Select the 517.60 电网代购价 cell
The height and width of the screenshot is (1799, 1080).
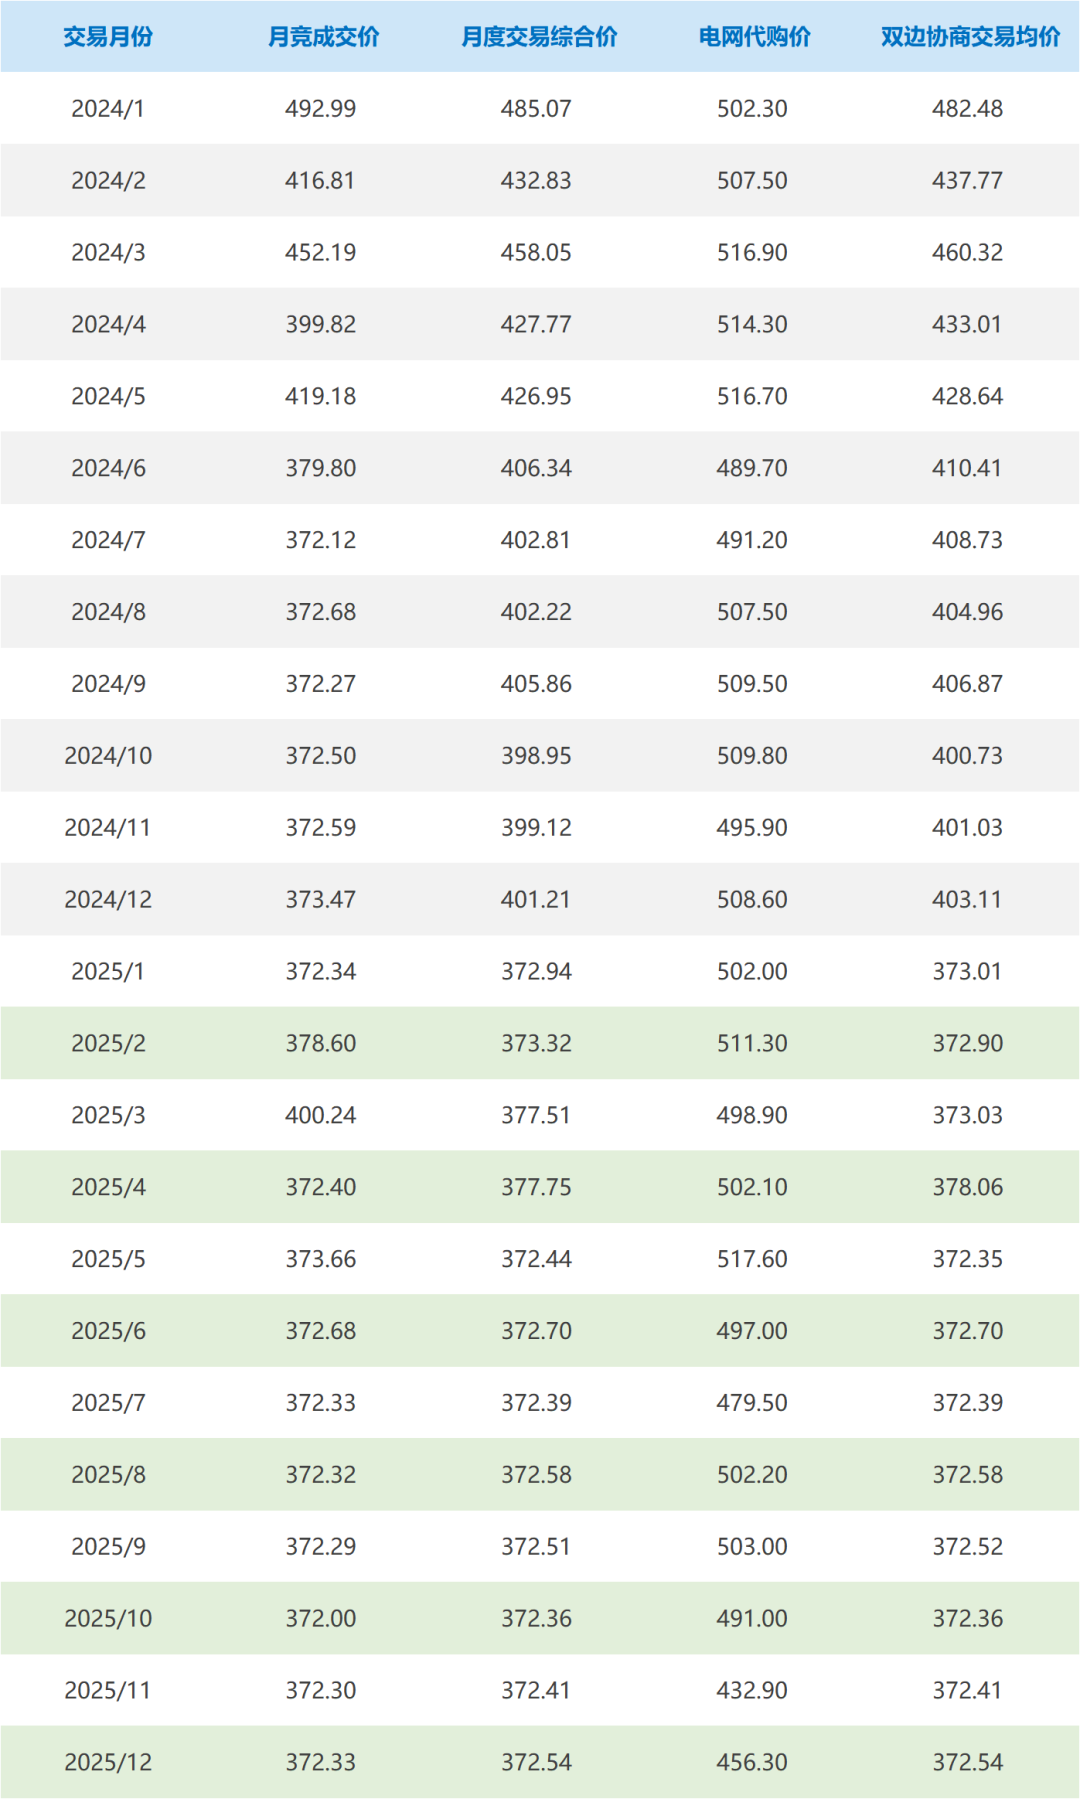pyautogui.click(x=752, y=1259)
